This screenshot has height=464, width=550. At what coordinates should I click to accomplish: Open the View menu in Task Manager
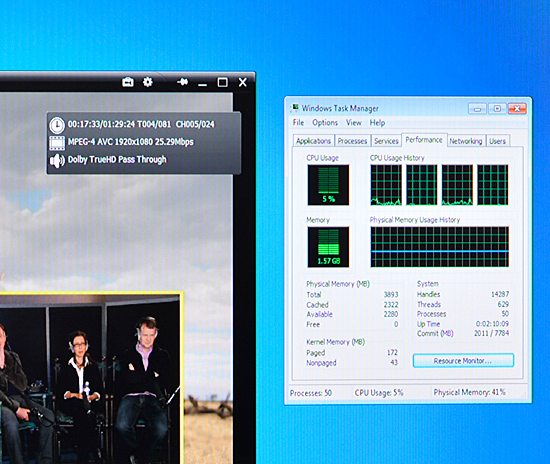tap(354, 123)
